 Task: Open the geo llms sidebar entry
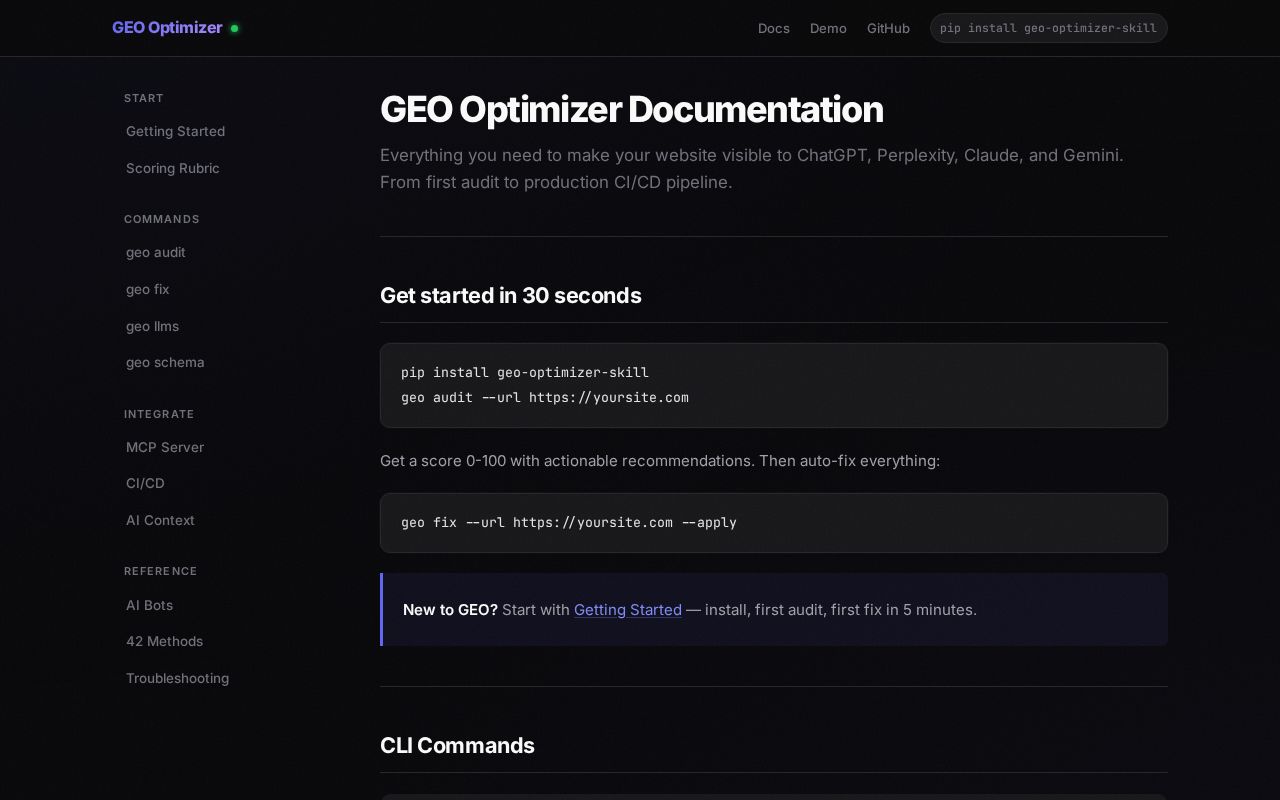click(152, 326)
